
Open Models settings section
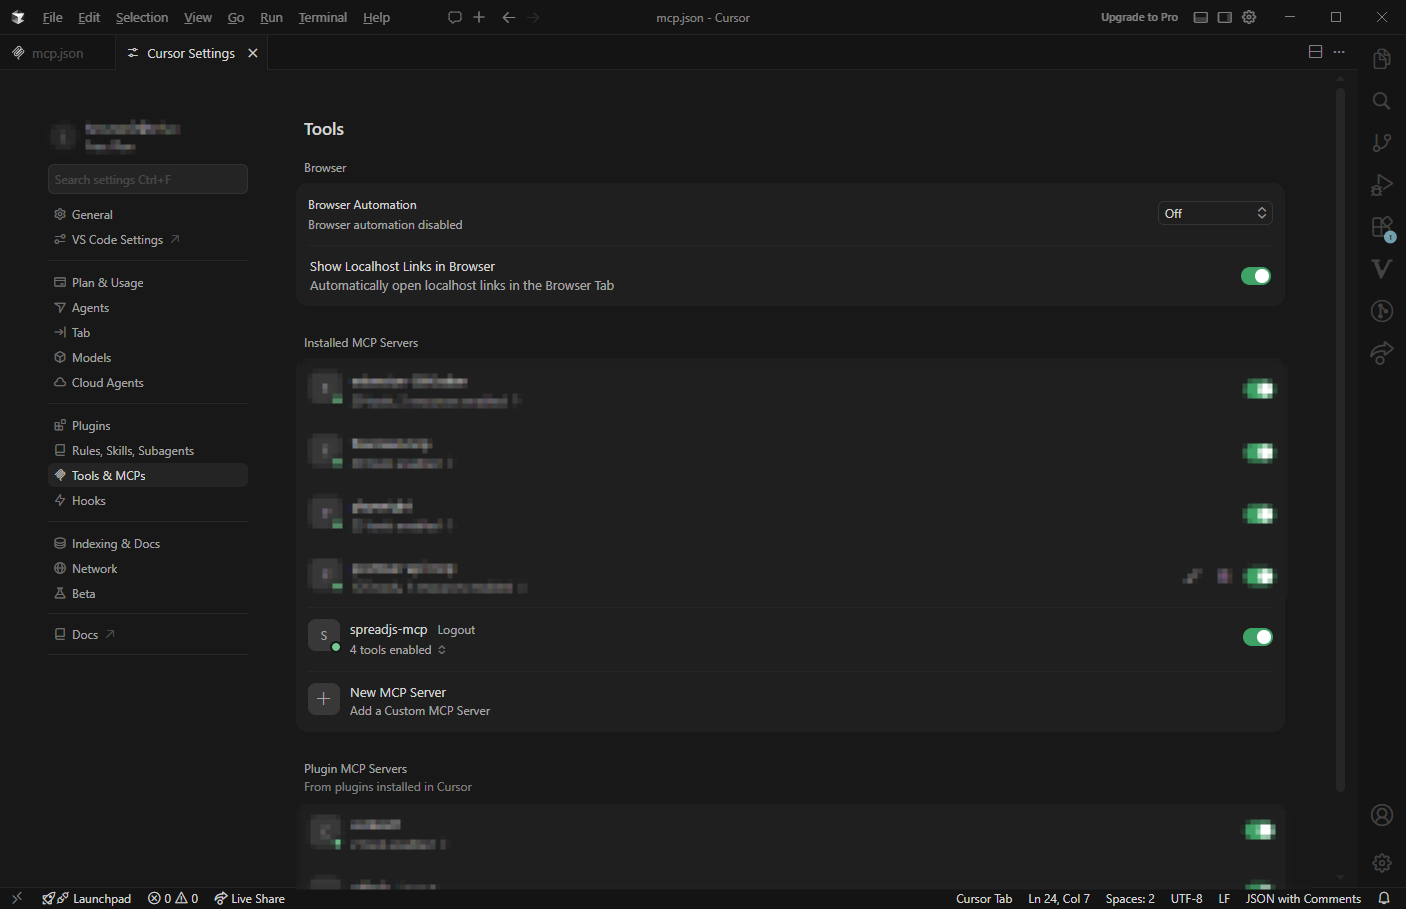point(148,358)
